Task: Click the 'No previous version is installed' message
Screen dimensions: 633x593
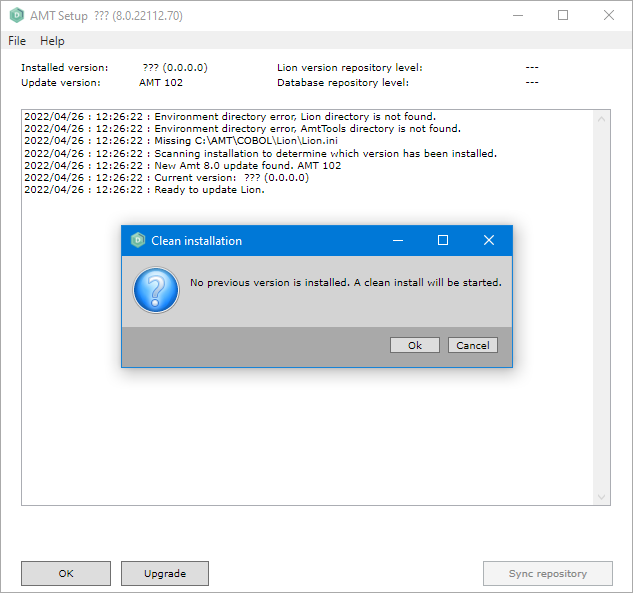Action: tap(346, 283)
